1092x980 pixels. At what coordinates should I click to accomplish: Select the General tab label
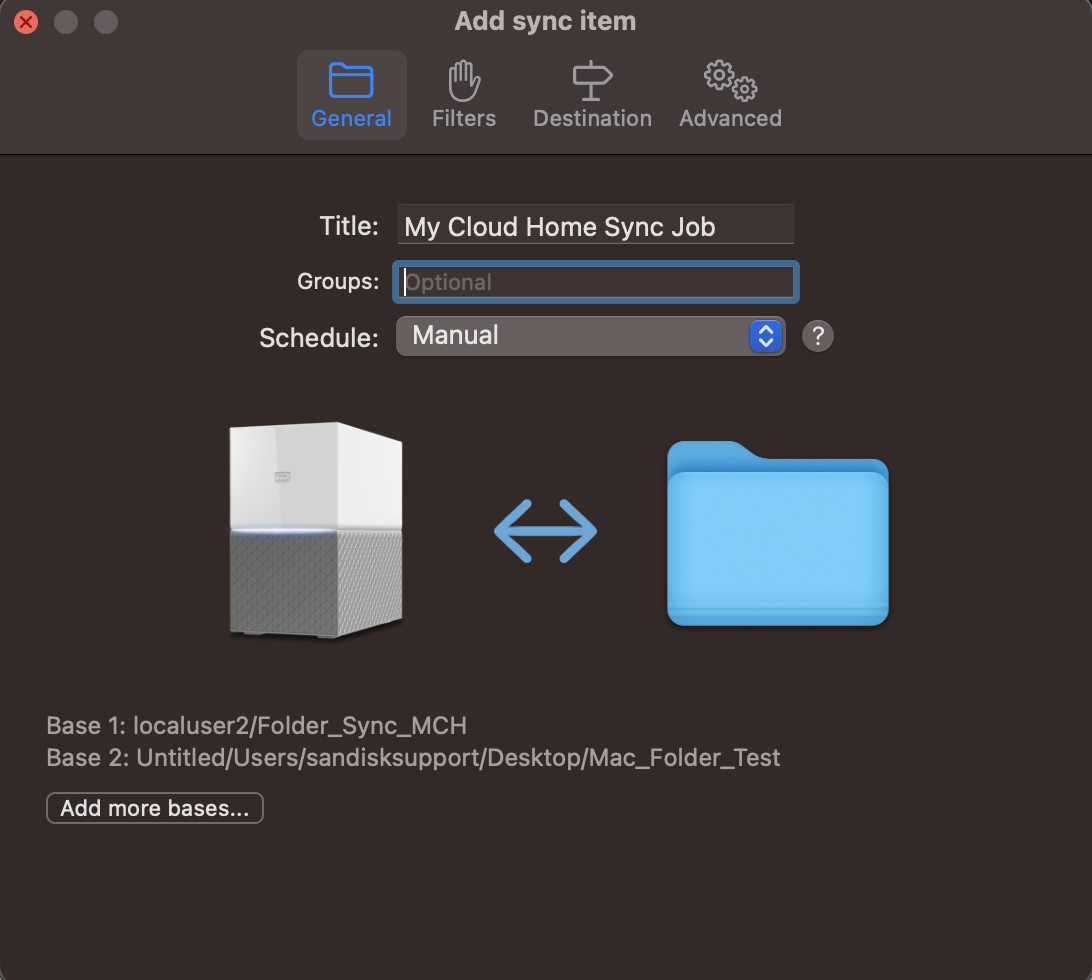352,117
